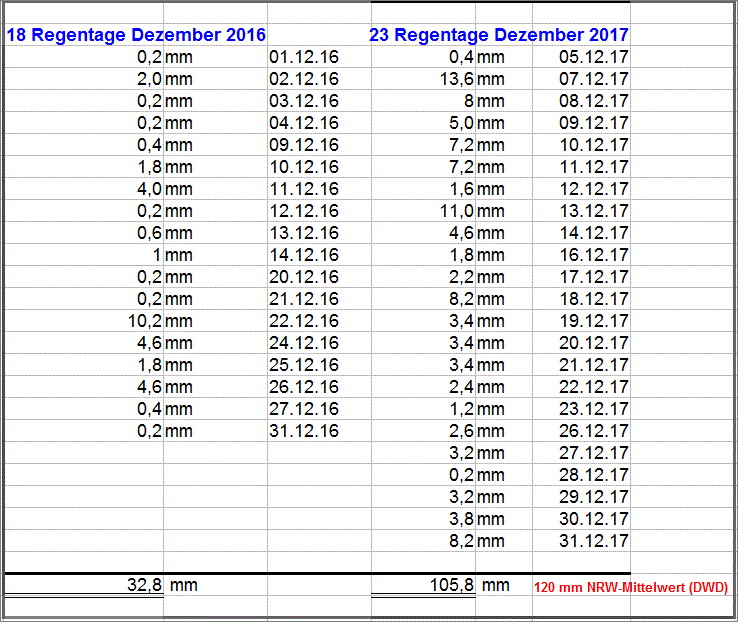Select the date cell 26.12.17
Viewport: 738px width, 622px height.
[x=594, y=431]
